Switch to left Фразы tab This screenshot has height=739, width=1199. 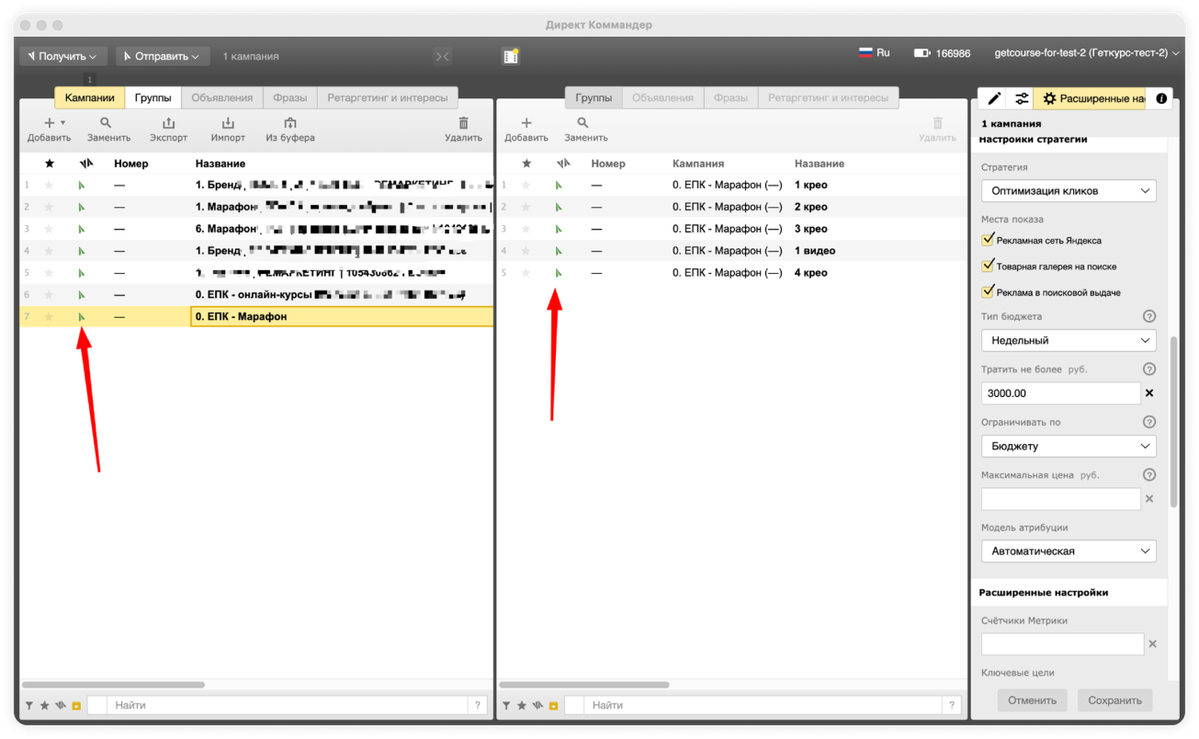pyautogui.click(x=290, y=98)
